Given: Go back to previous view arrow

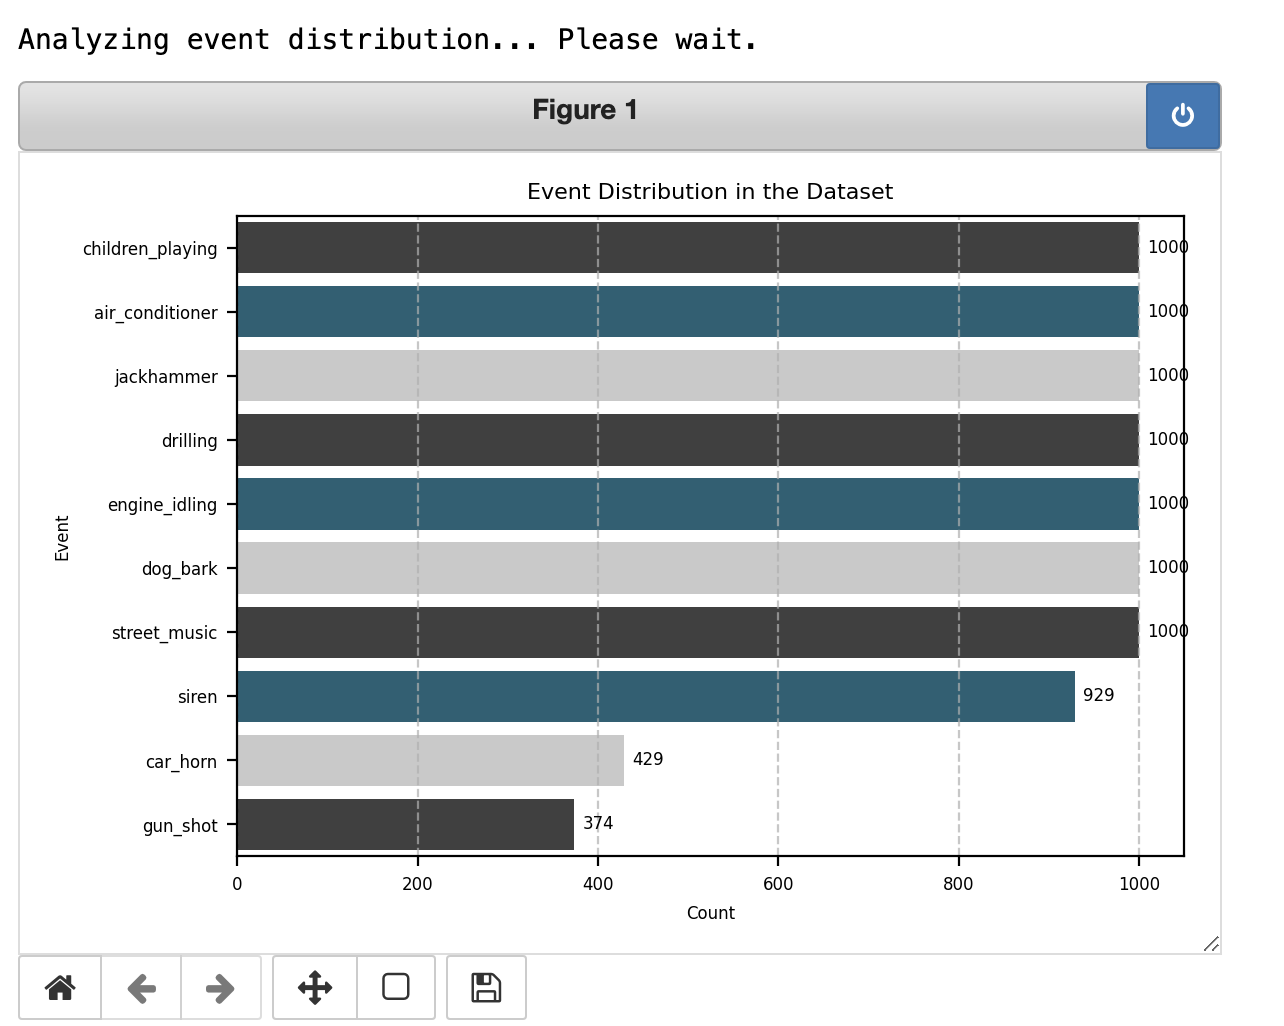Looking at the screenshot, I should pos(141,988).
